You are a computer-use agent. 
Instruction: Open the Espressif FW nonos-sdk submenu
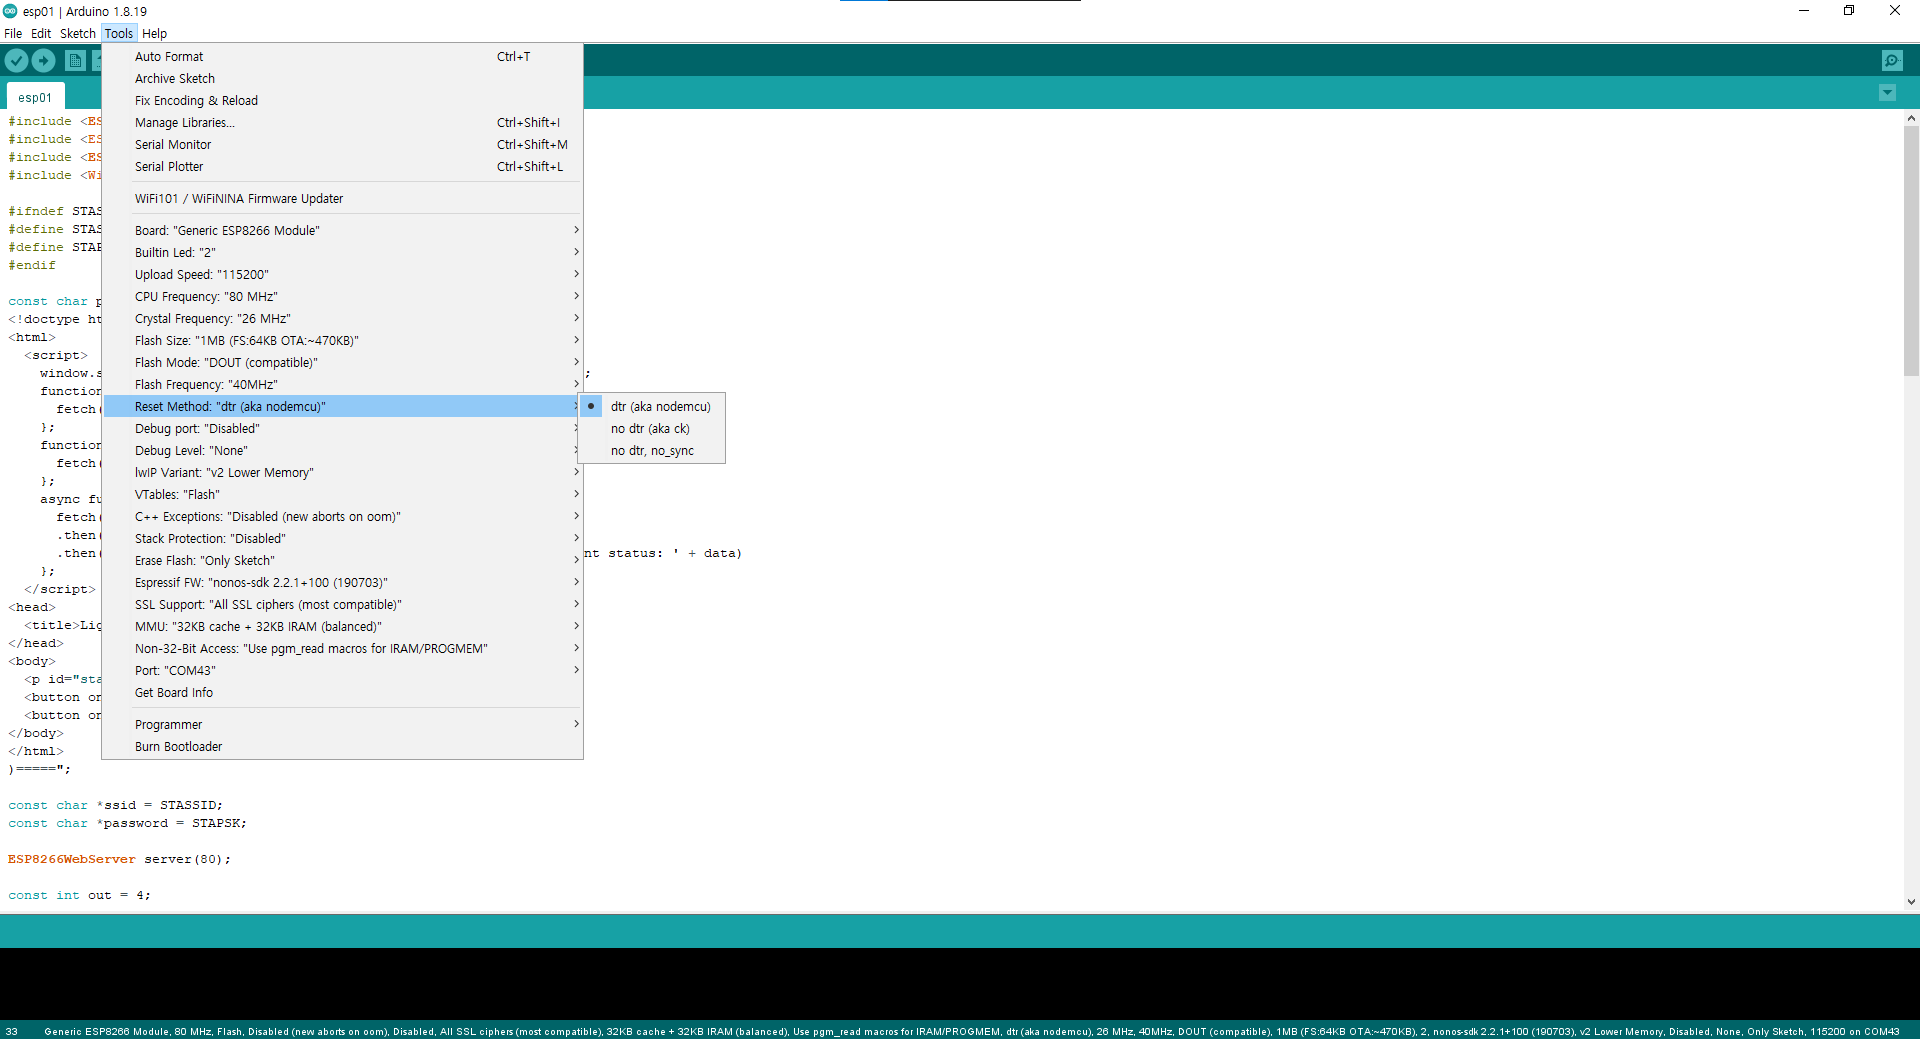tap(342, 583)
